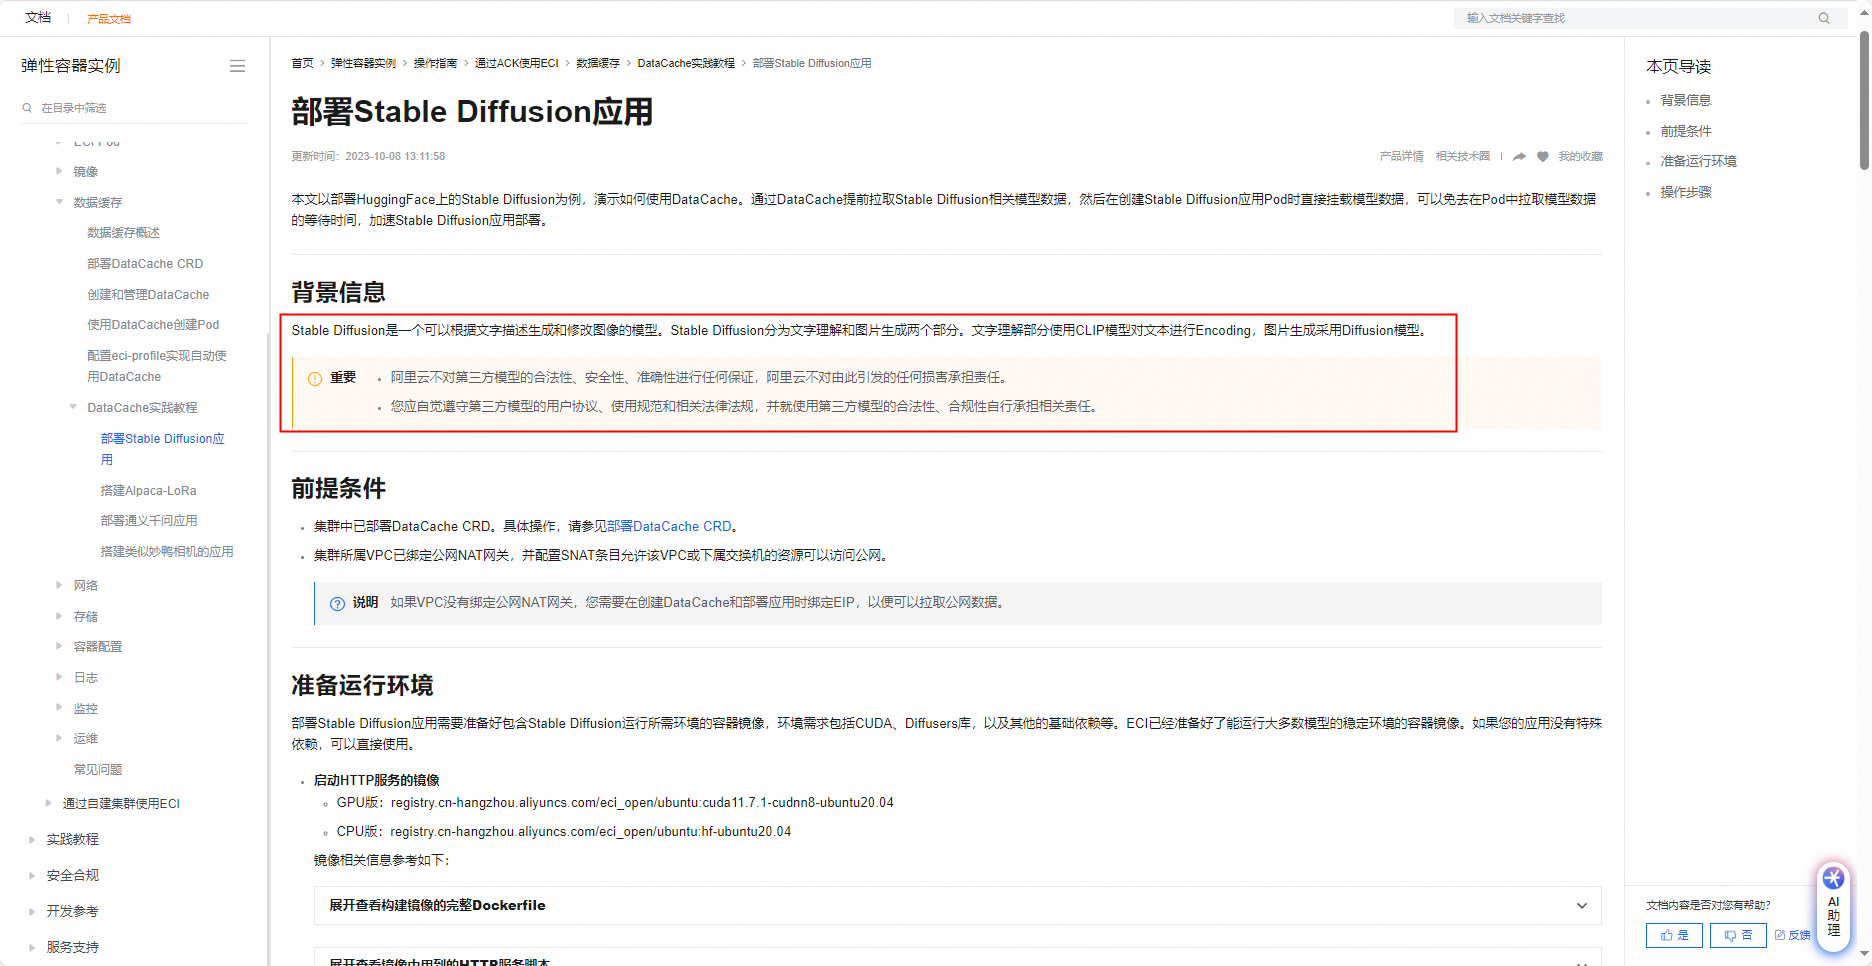The width and height of the screenshot is (1872, 966).
Task: Open 数据缓存概述 in sidebar
Action: tap(123, 232)
